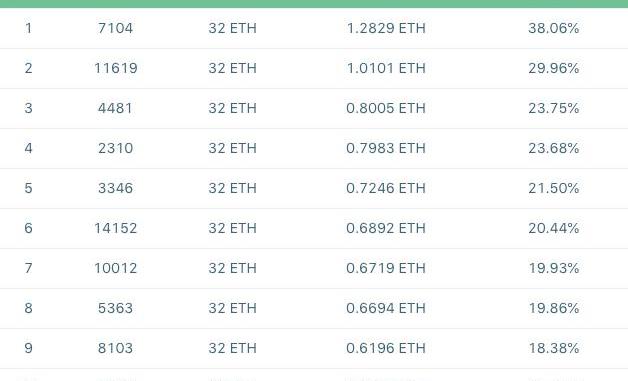Open validator index 8103
The height and width of the screenshot is (381, 628).
pyautogui.click(x=115, y=348)
